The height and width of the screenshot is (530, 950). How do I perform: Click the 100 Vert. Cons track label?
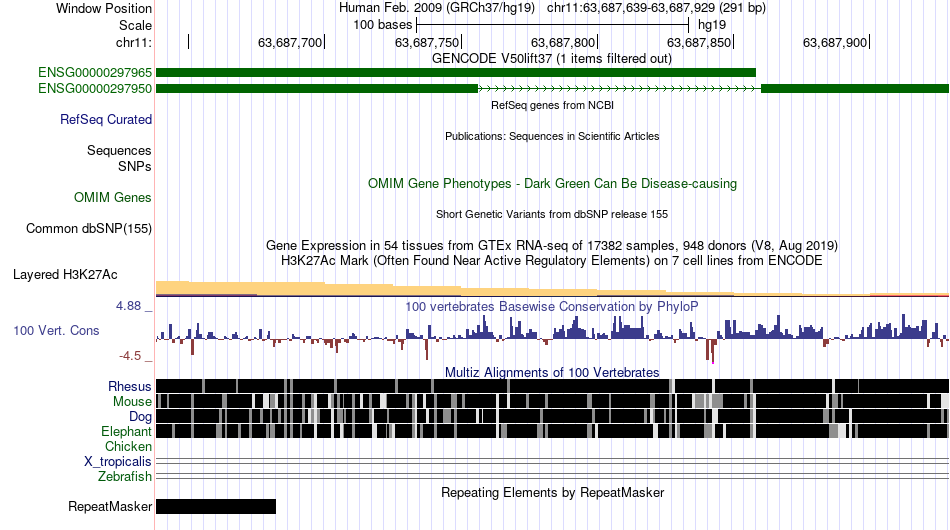[x=56, y=330]
